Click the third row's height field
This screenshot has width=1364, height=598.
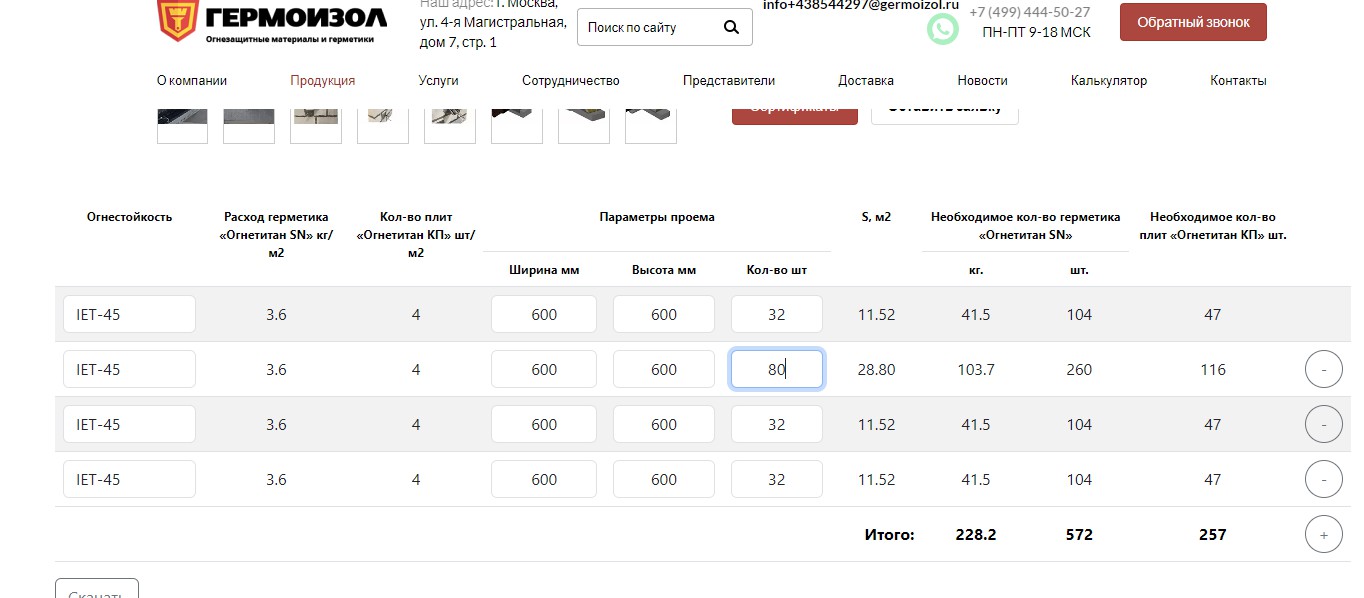(x=664, y=424)
